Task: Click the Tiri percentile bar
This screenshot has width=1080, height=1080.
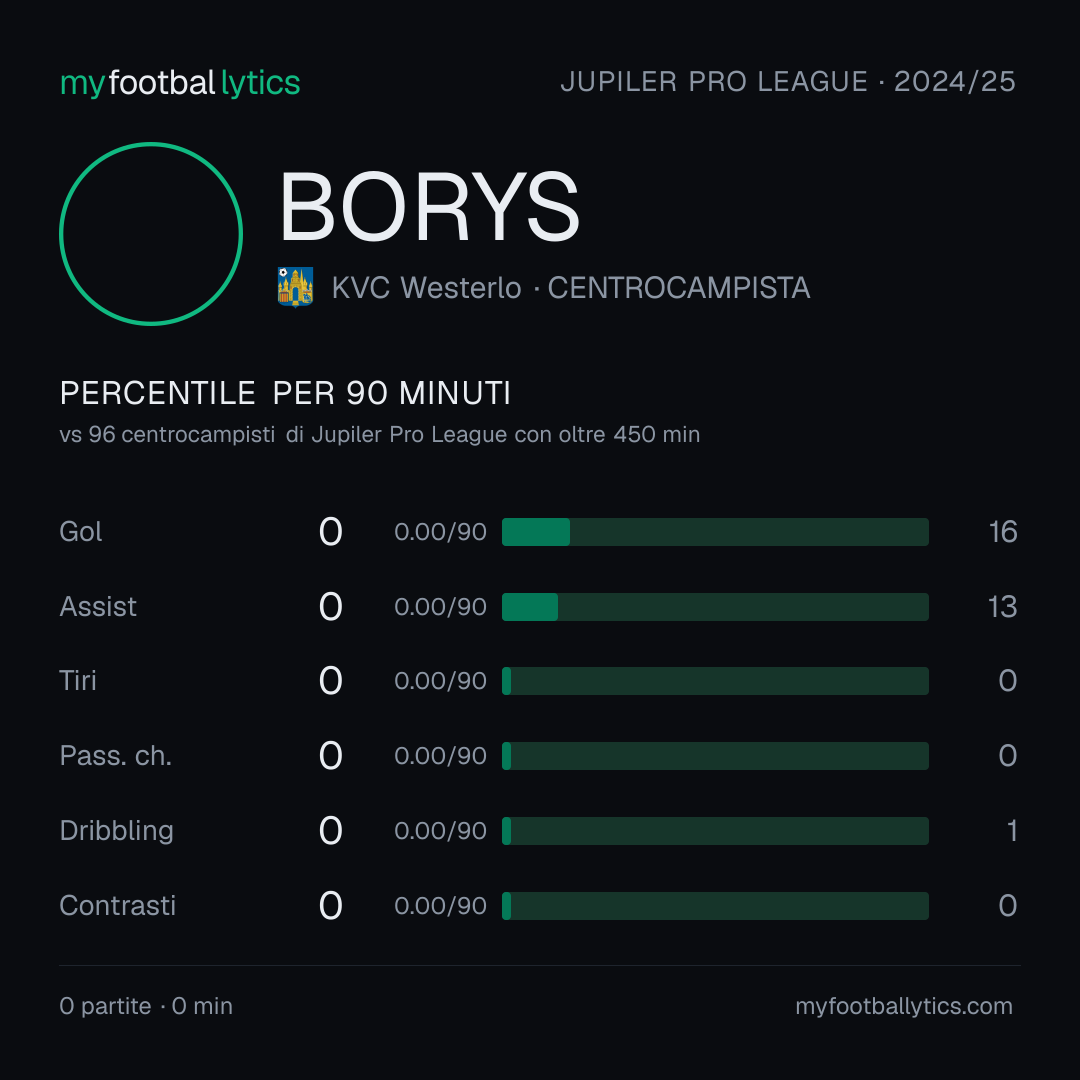Action: (715, 681)
